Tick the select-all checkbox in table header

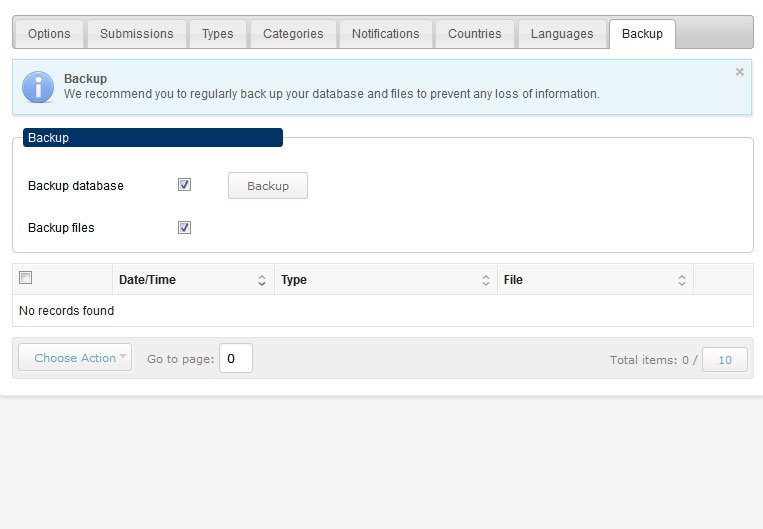point(25,277)
